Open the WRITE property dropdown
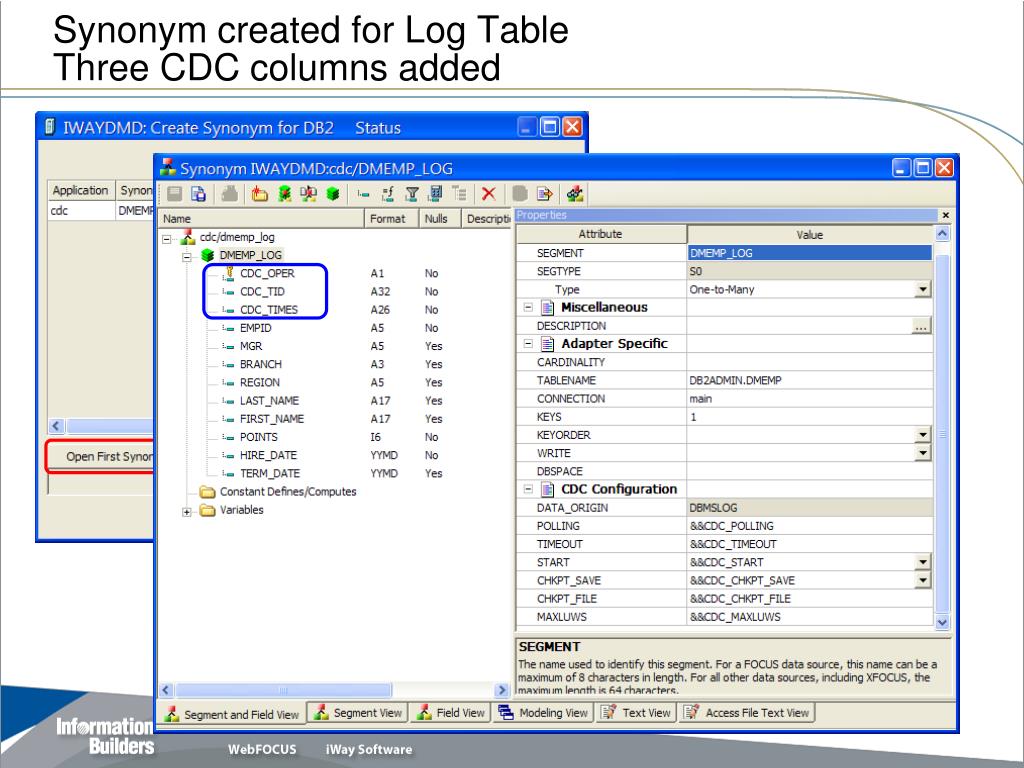 click(x=922, y=454)
